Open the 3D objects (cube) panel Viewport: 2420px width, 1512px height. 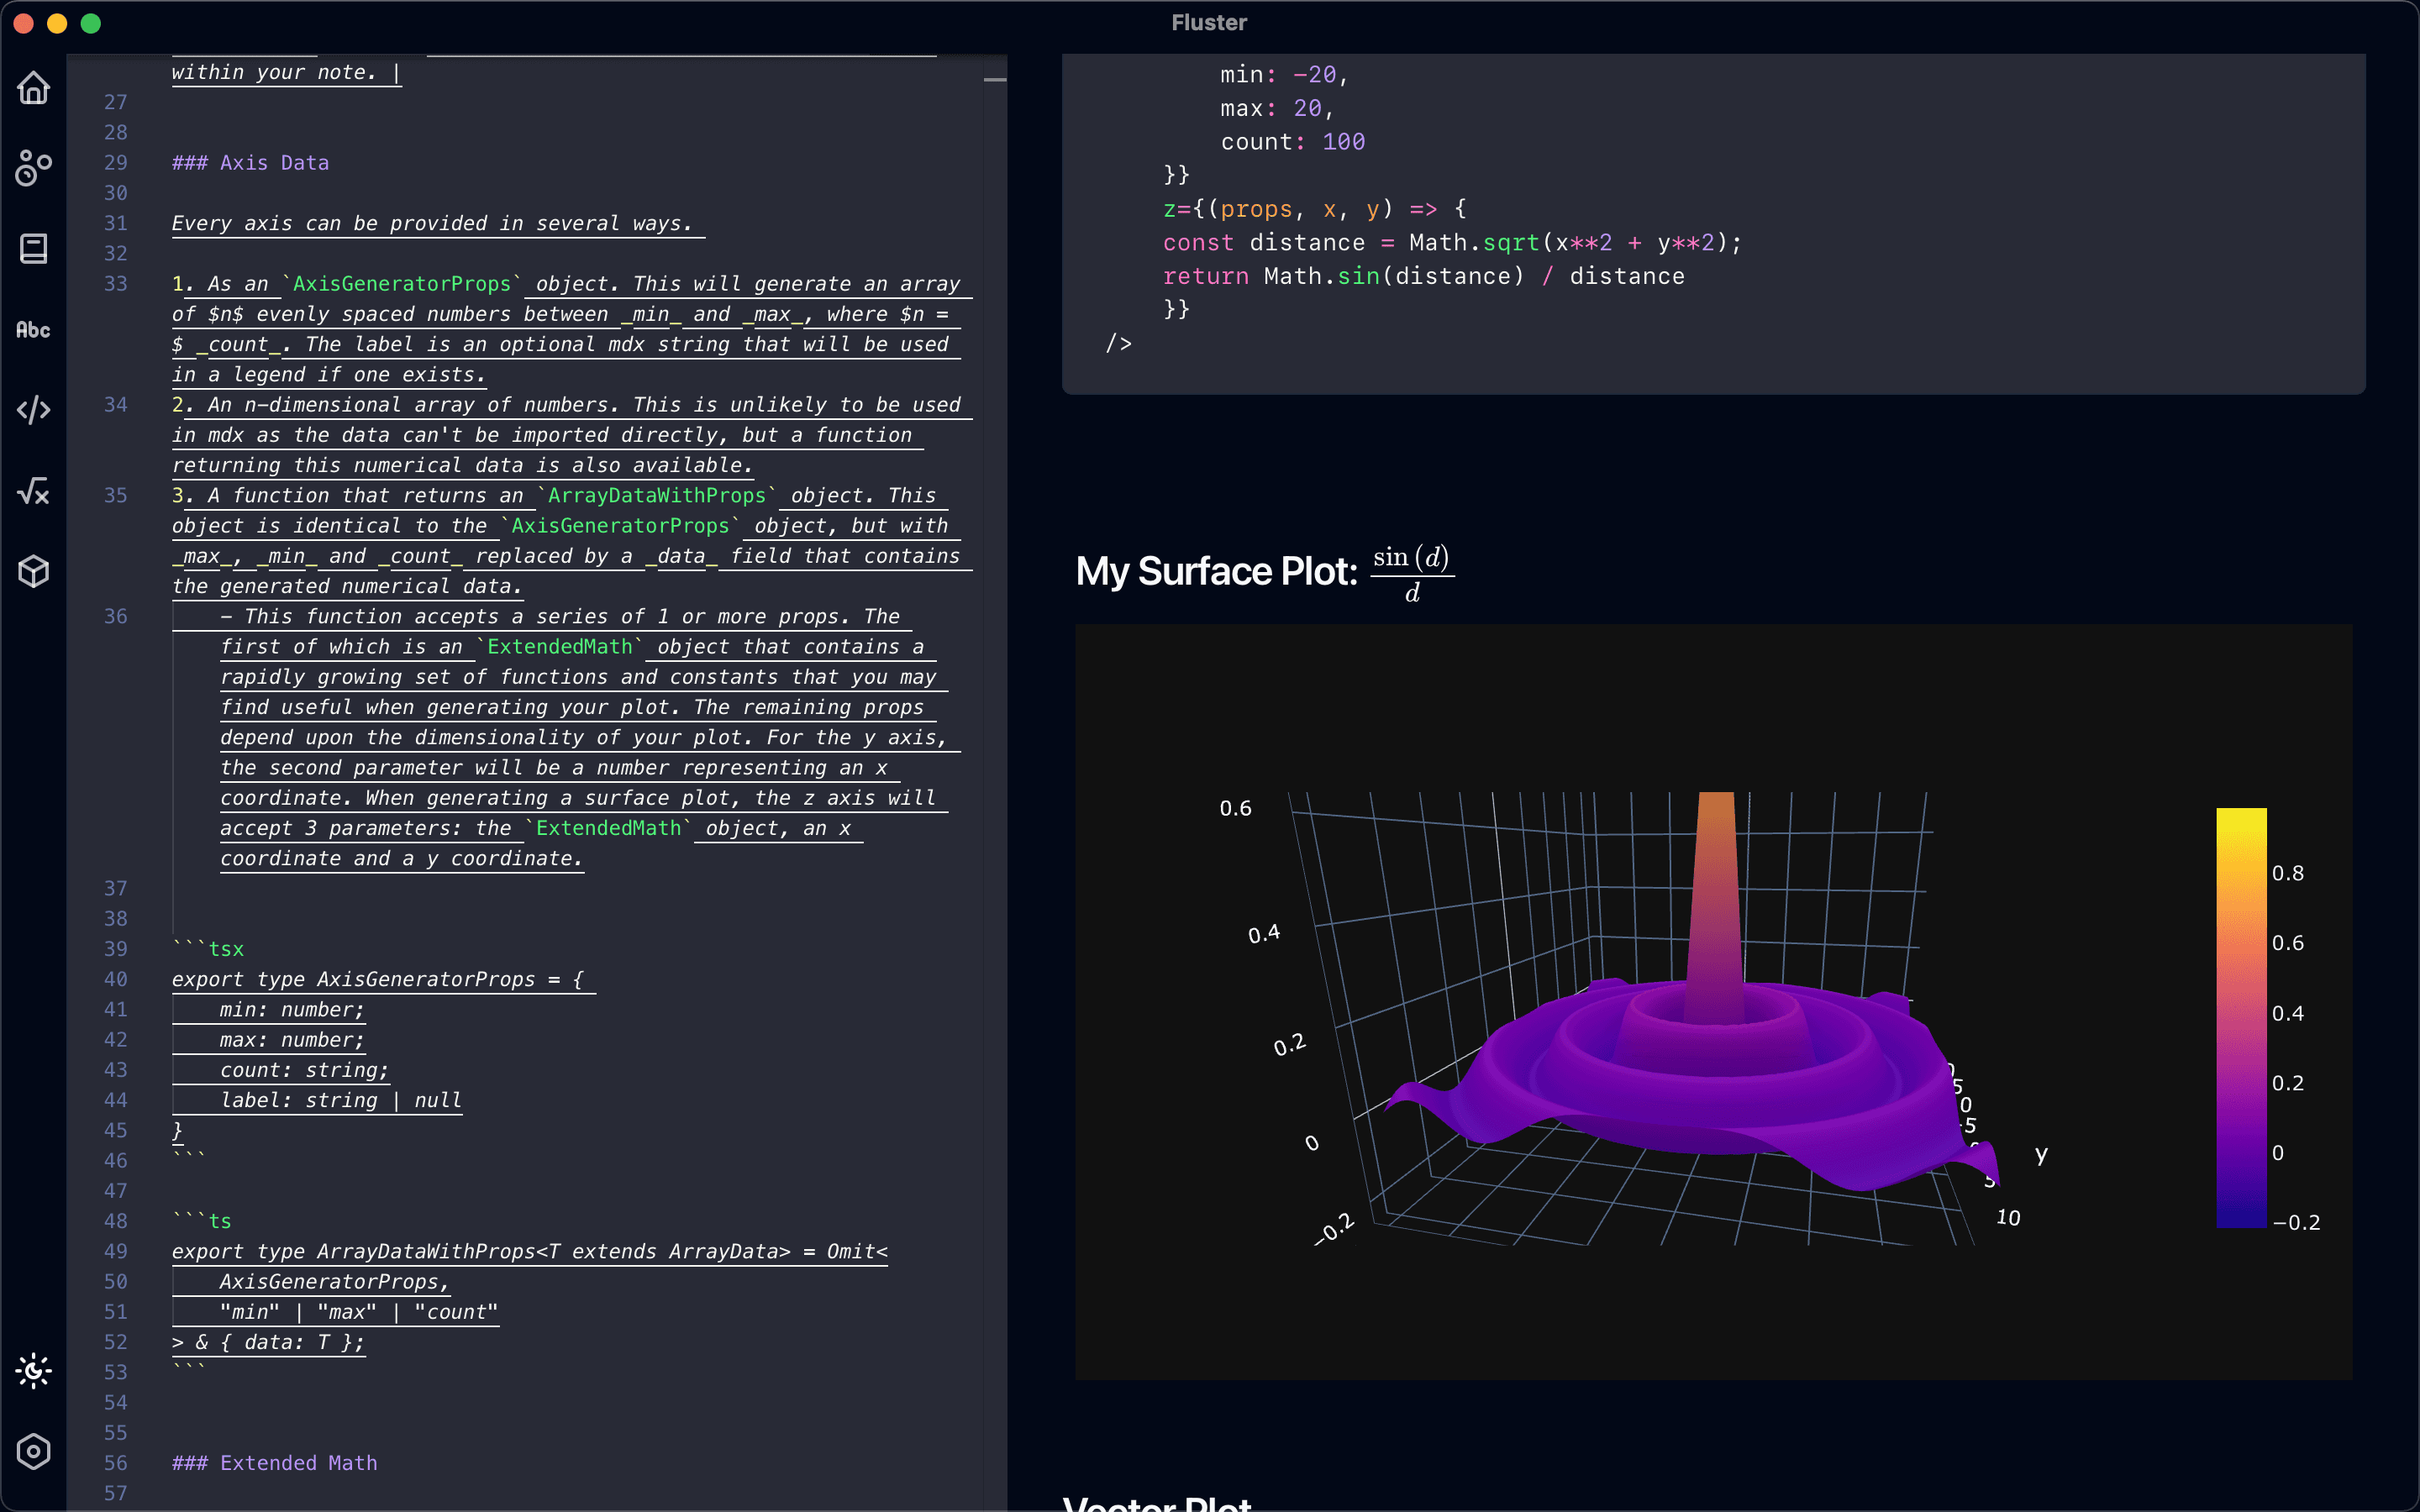(33, 571)
